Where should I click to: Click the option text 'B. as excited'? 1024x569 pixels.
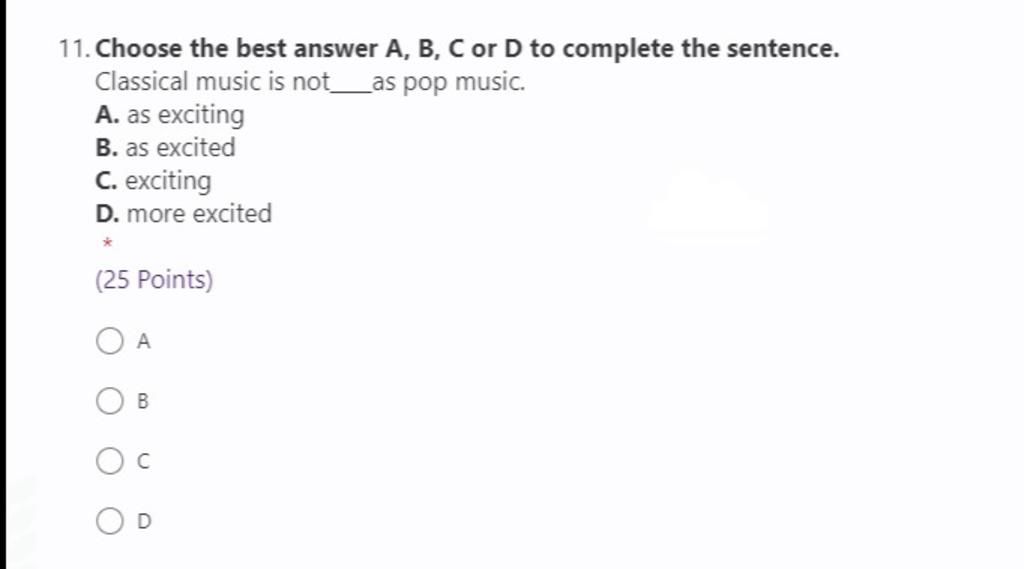165,148
